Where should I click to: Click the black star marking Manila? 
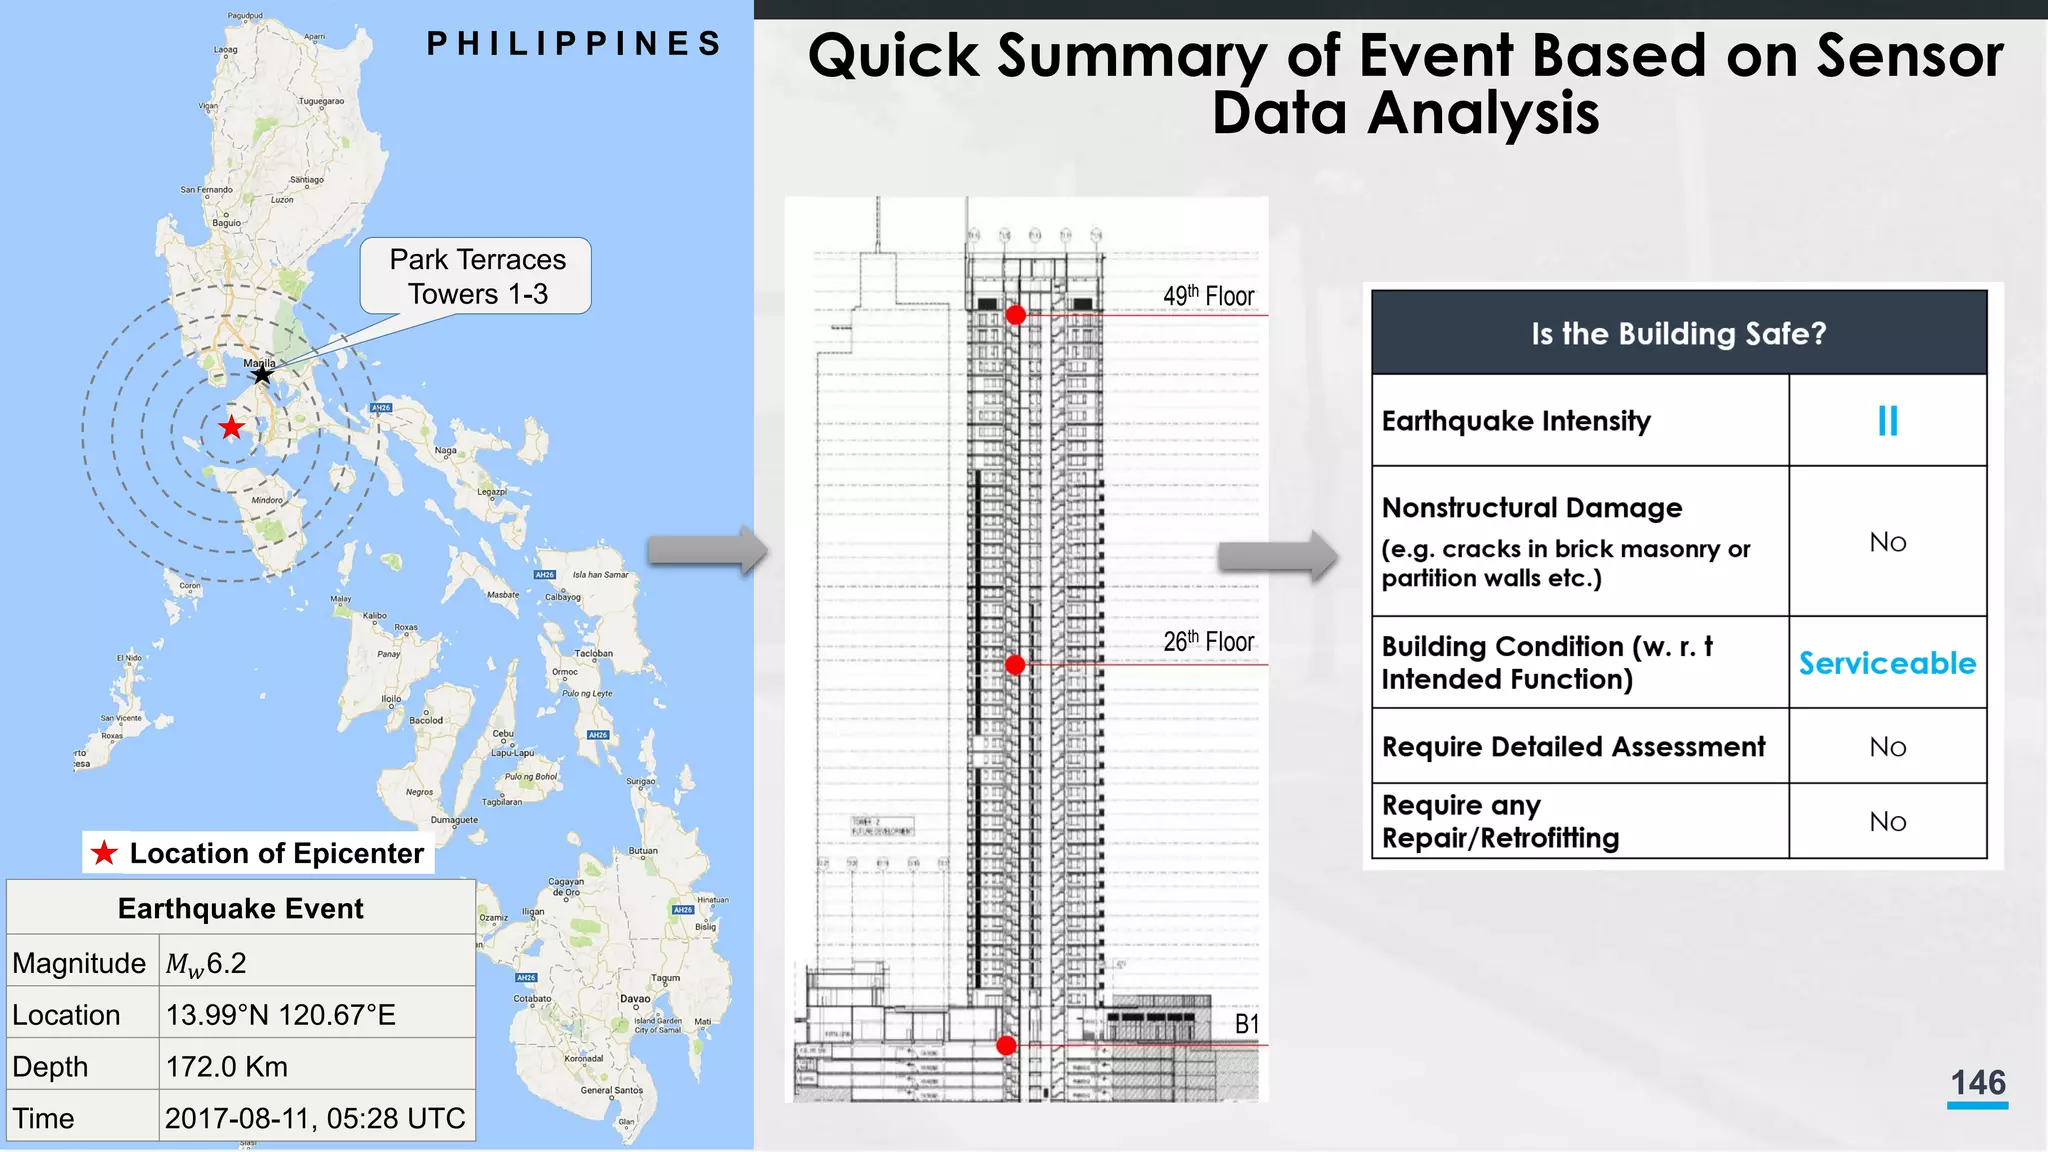coord(262,375)
